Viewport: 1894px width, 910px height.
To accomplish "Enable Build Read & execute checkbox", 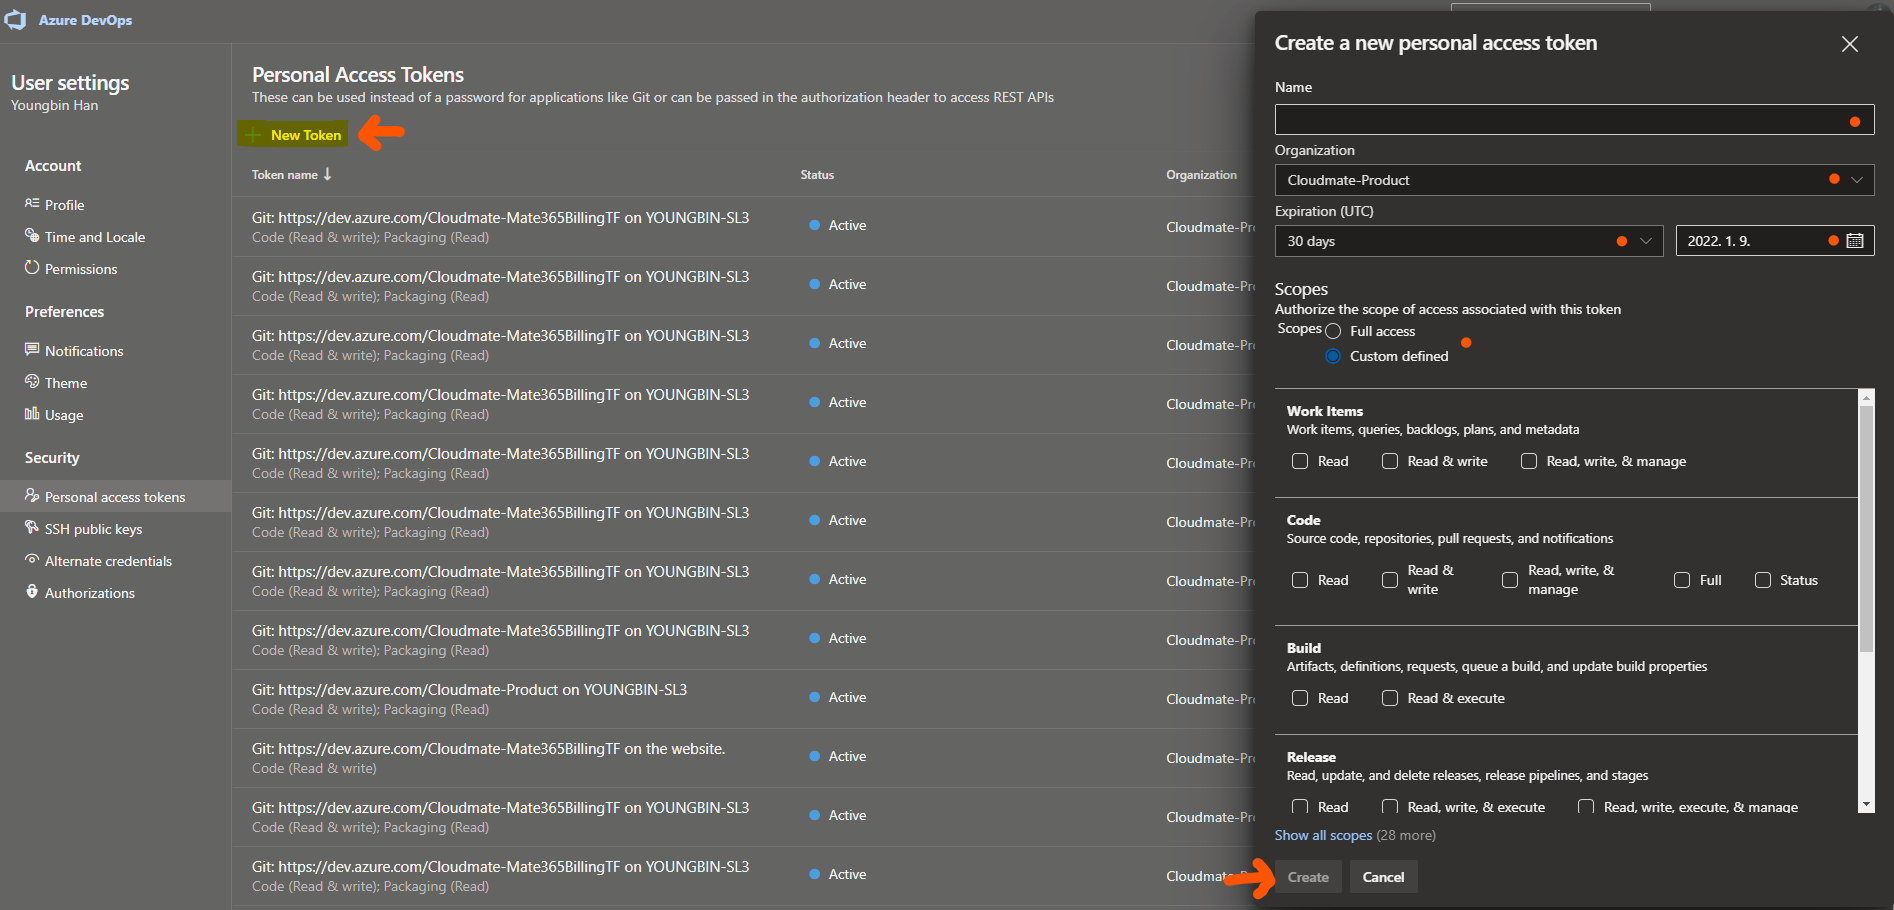I will [1390, 698].
